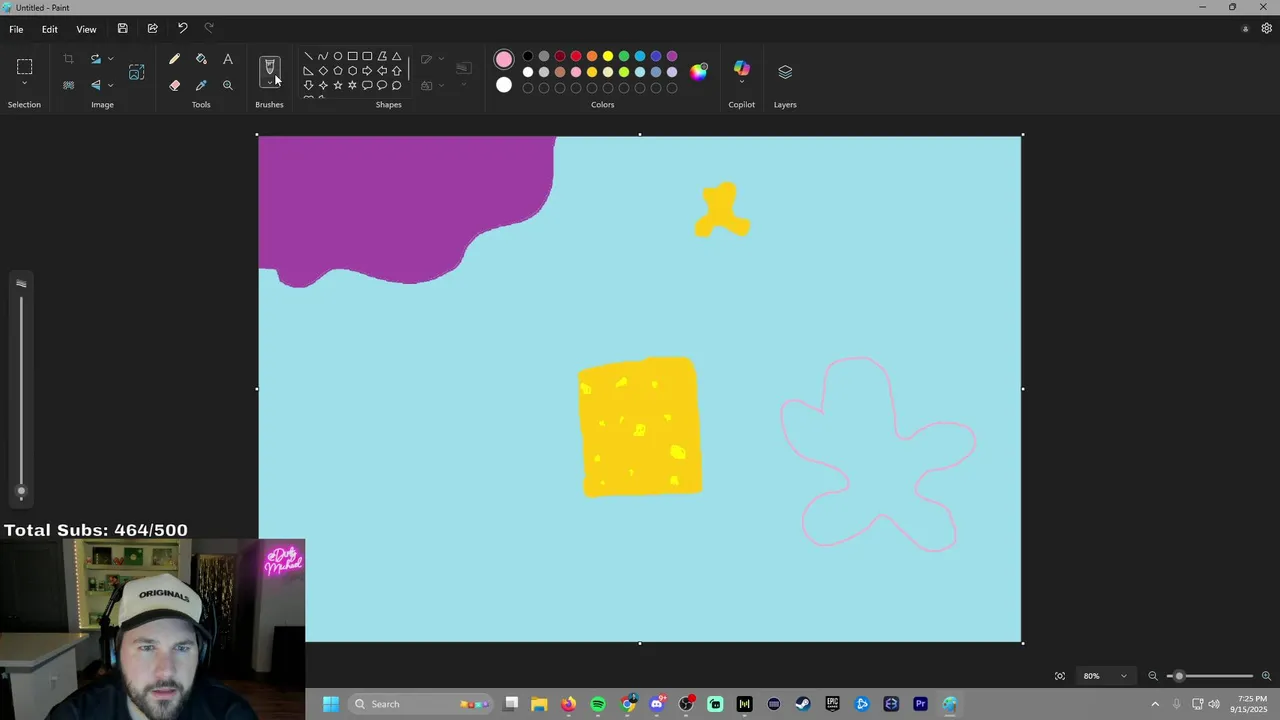Pick the red color swatch
This screenshot has height=720, width=1280.
[576, 56]
